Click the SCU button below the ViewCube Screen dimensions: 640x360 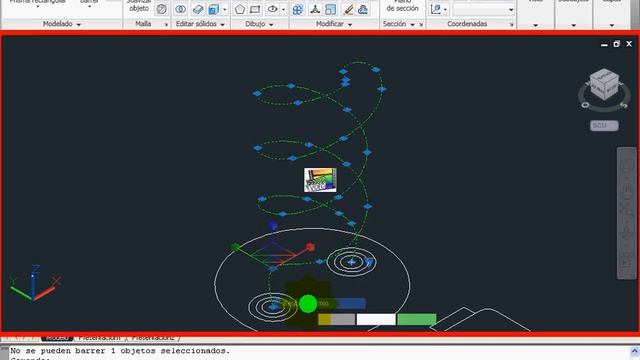tap(604, 125)
